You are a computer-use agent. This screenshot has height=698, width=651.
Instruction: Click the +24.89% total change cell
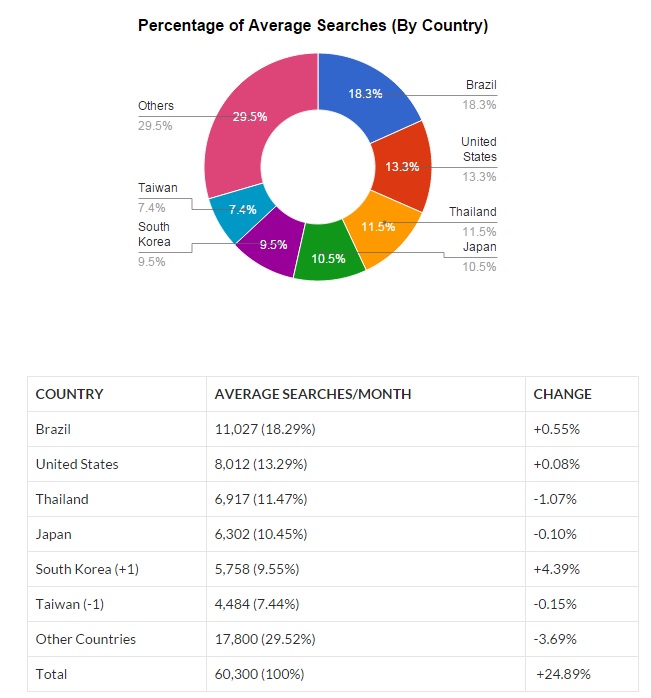pyautogui.click(x=582, y=674)
